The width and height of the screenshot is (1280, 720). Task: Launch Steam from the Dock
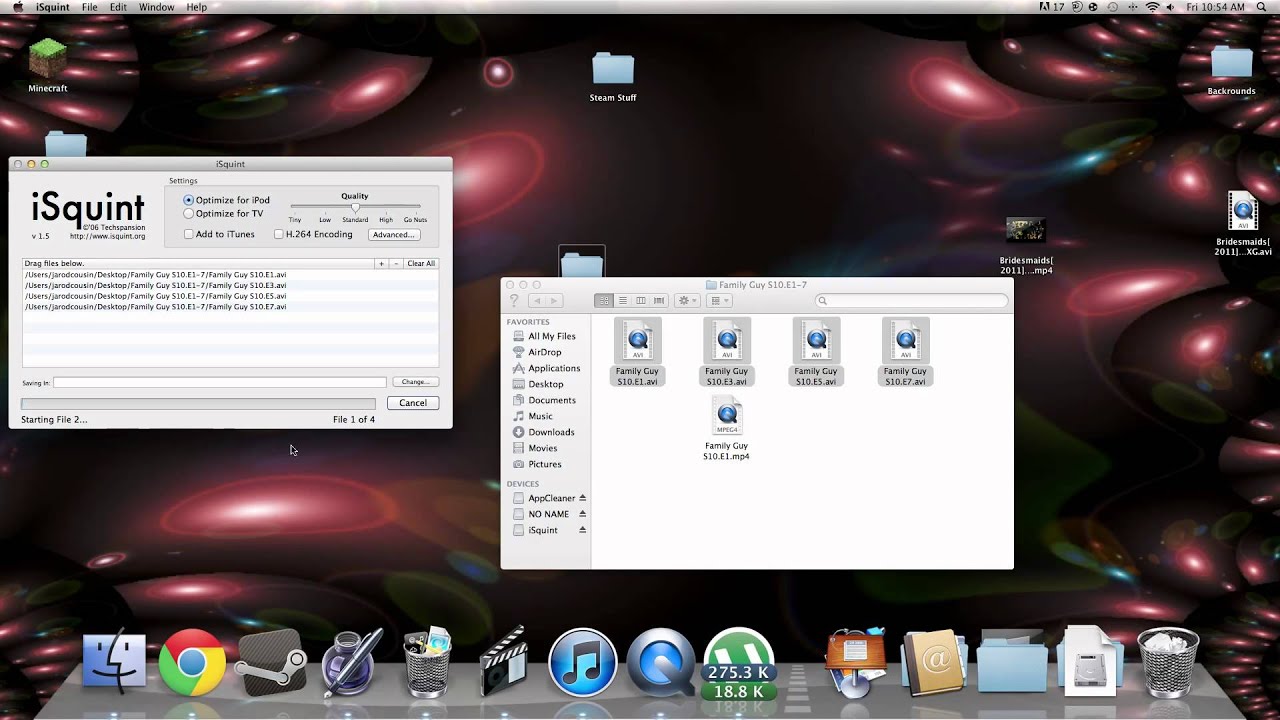click(x=270, y=662)
